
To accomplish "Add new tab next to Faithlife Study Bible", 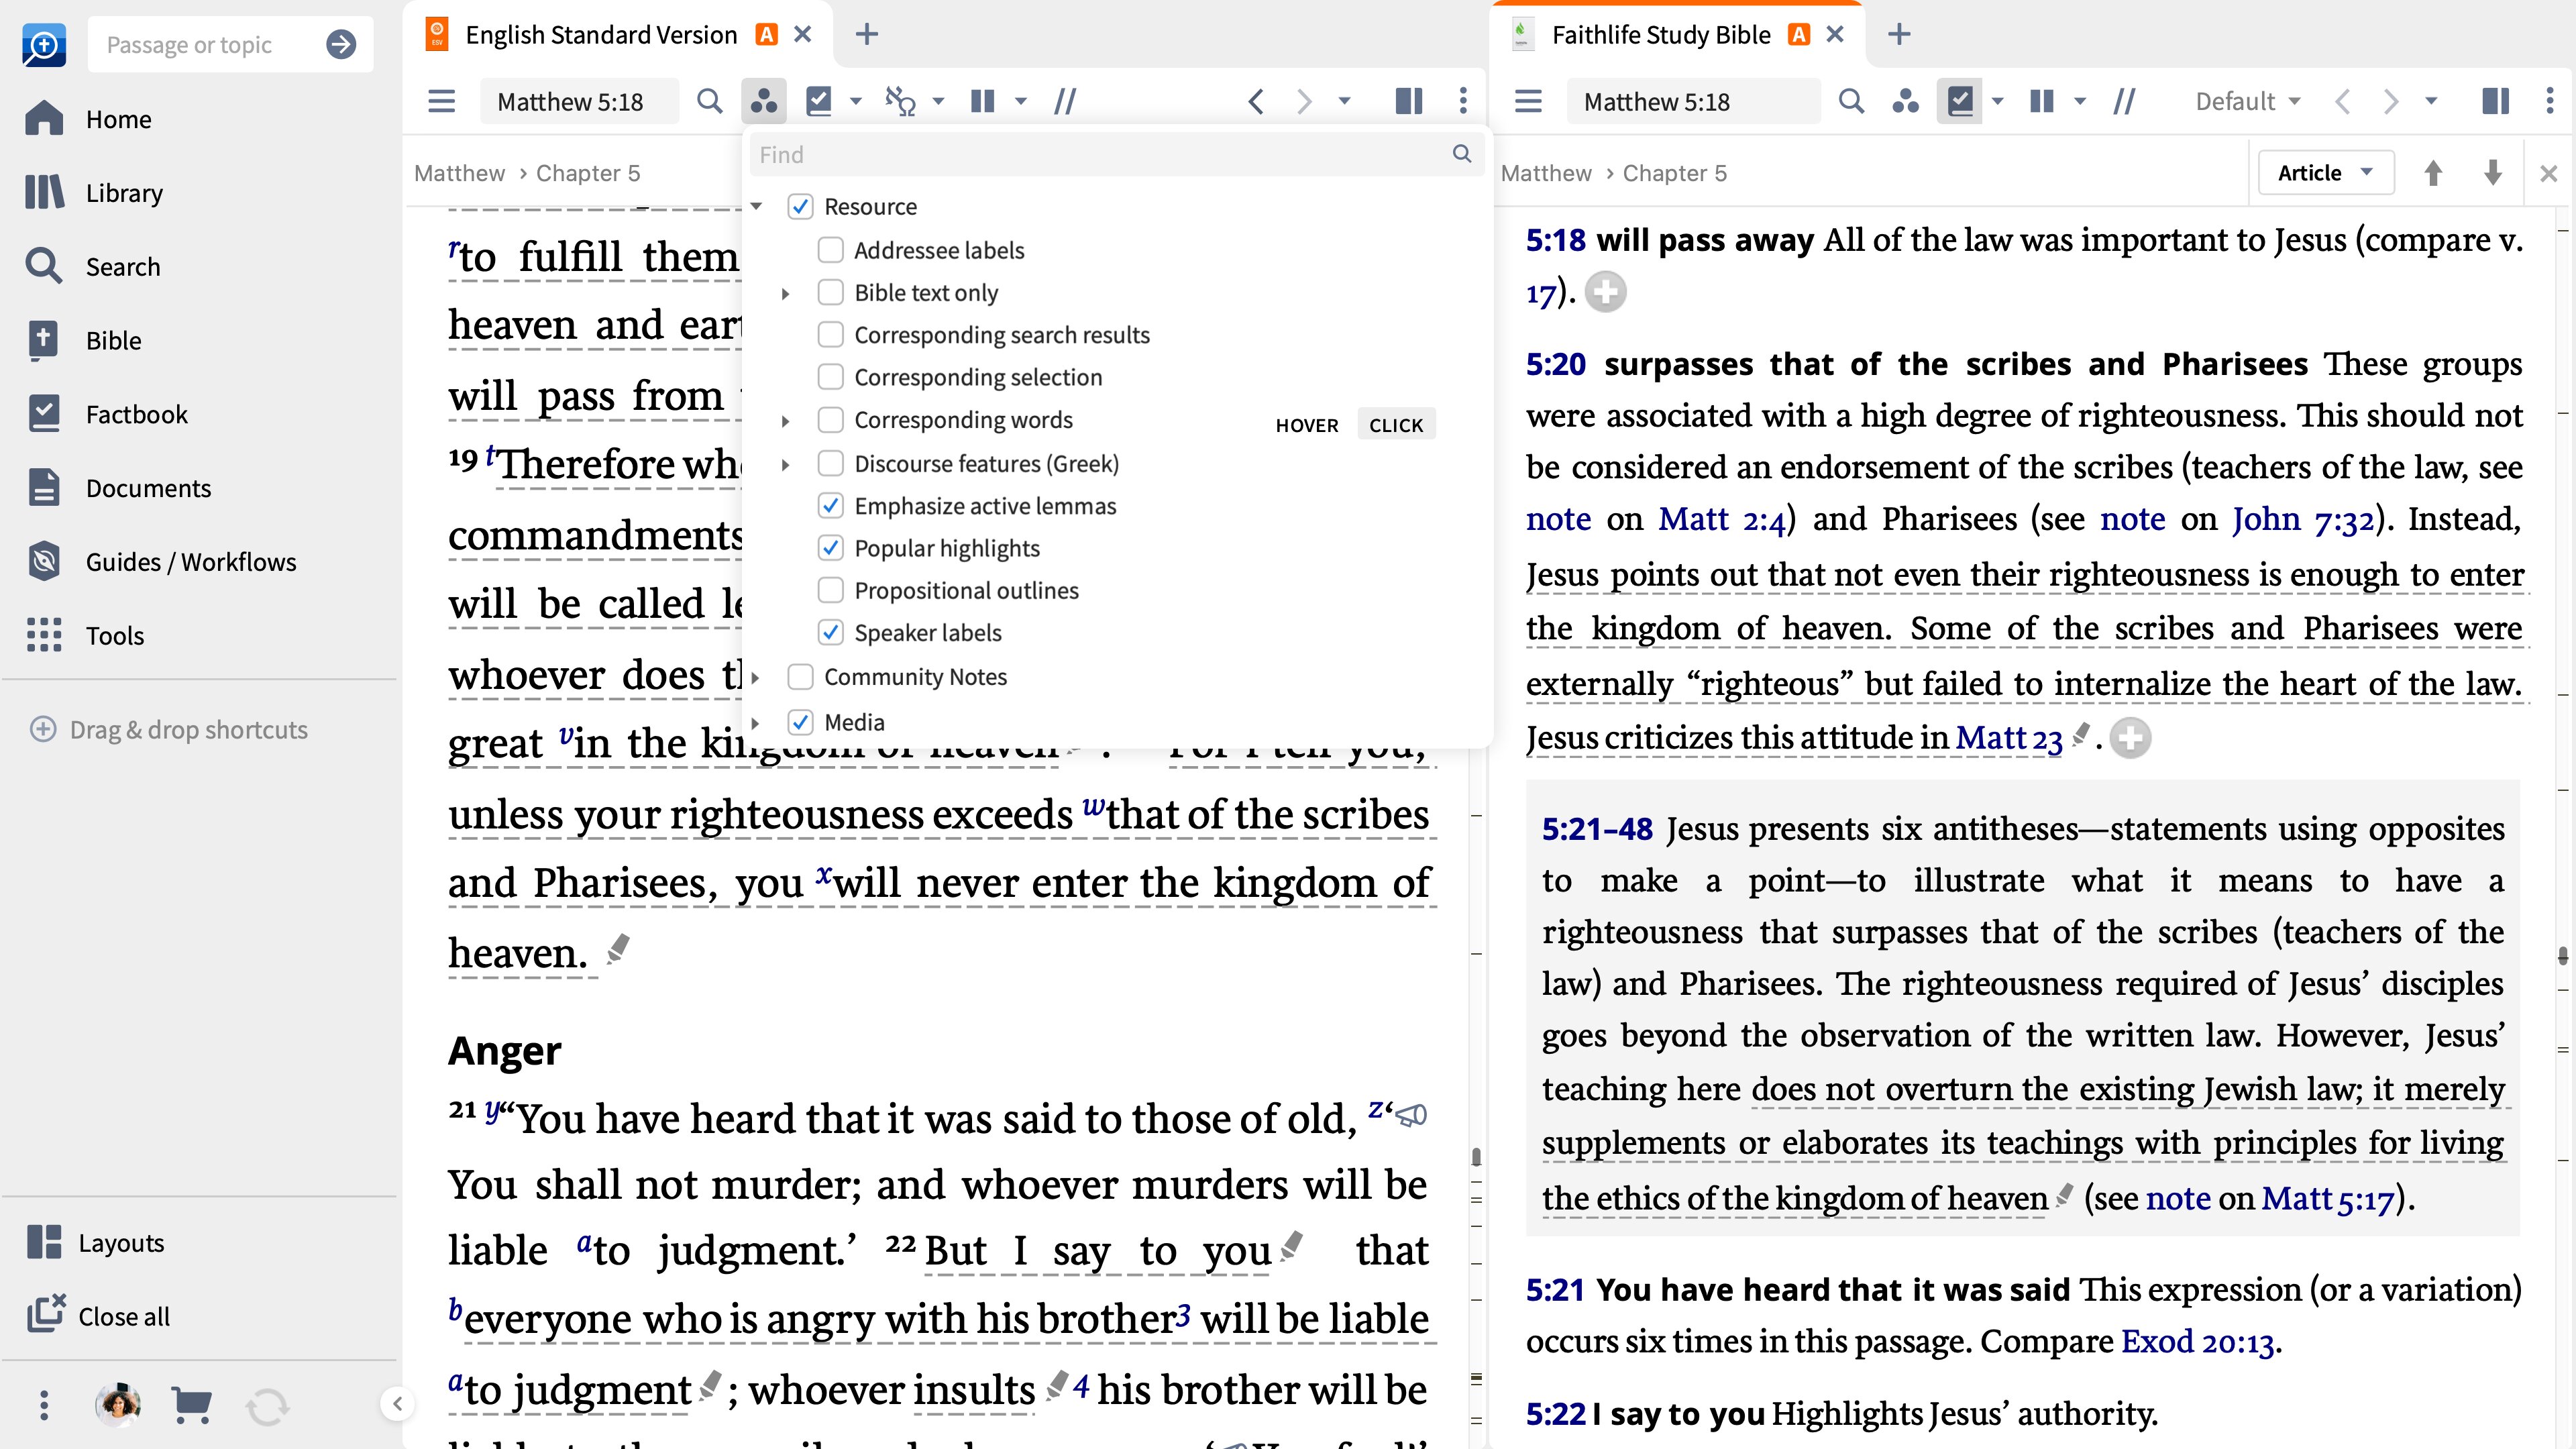I will pyautogui.click(x=1899, y=35).
